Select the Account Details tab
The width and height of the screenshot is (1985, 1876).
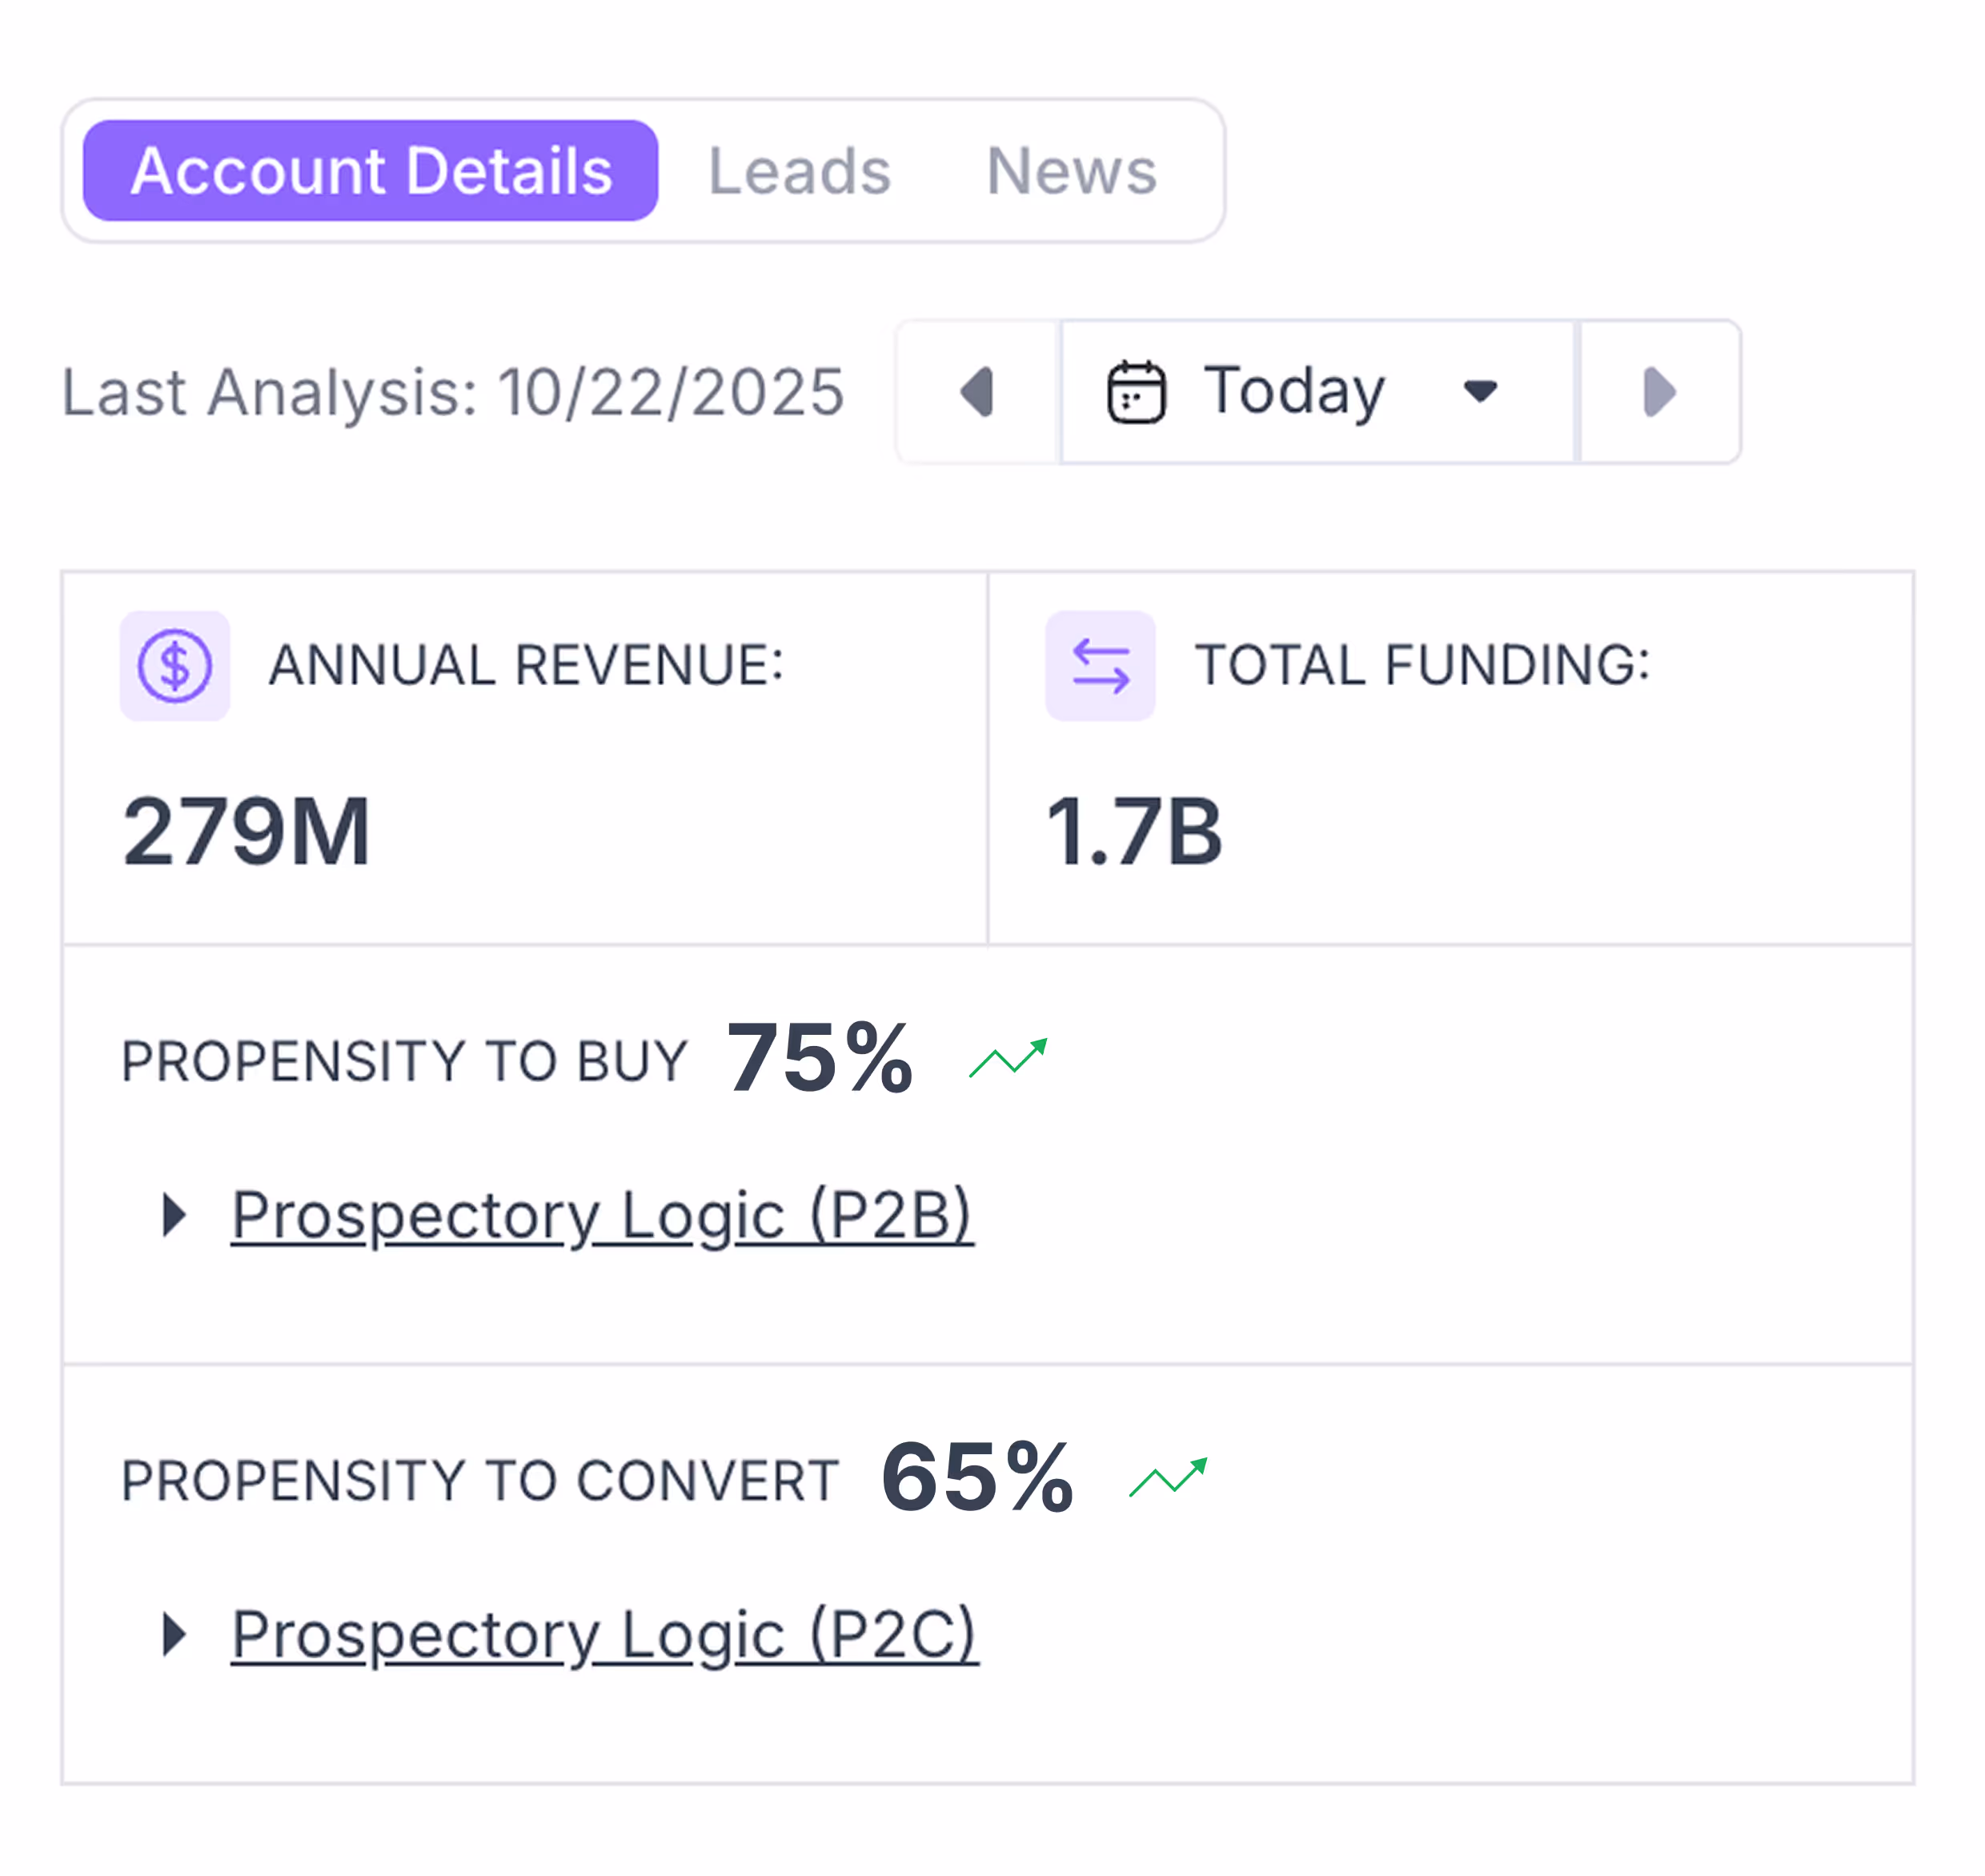[370, 171]
